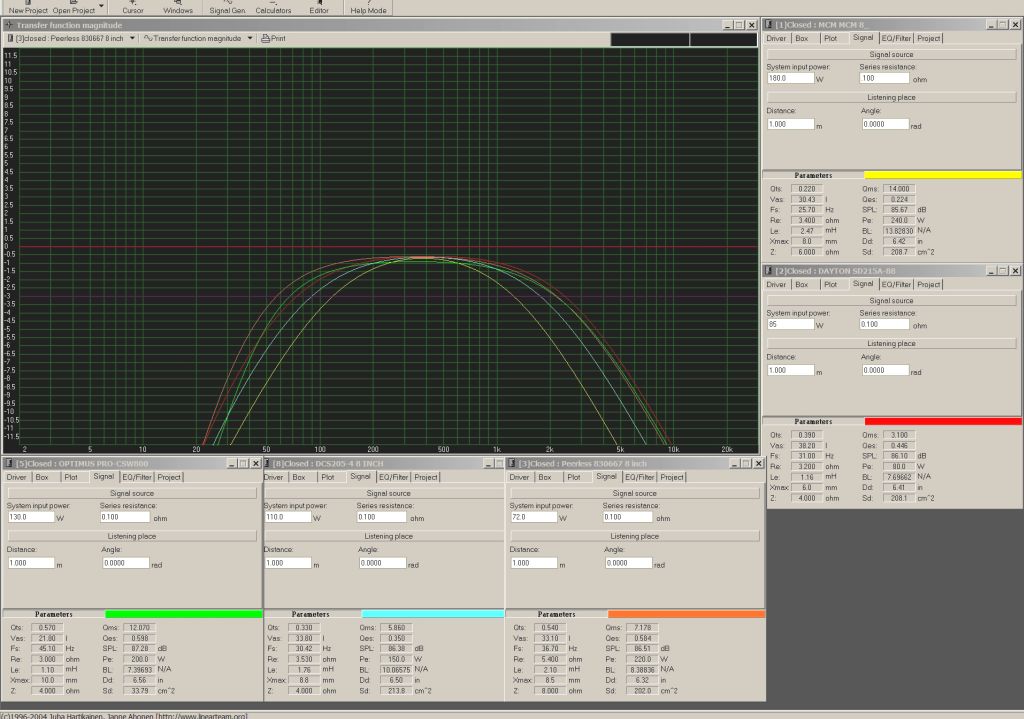Open the Editor from the toolbar
Viewport: 1024px width, 719px height.
coord(319,8)
